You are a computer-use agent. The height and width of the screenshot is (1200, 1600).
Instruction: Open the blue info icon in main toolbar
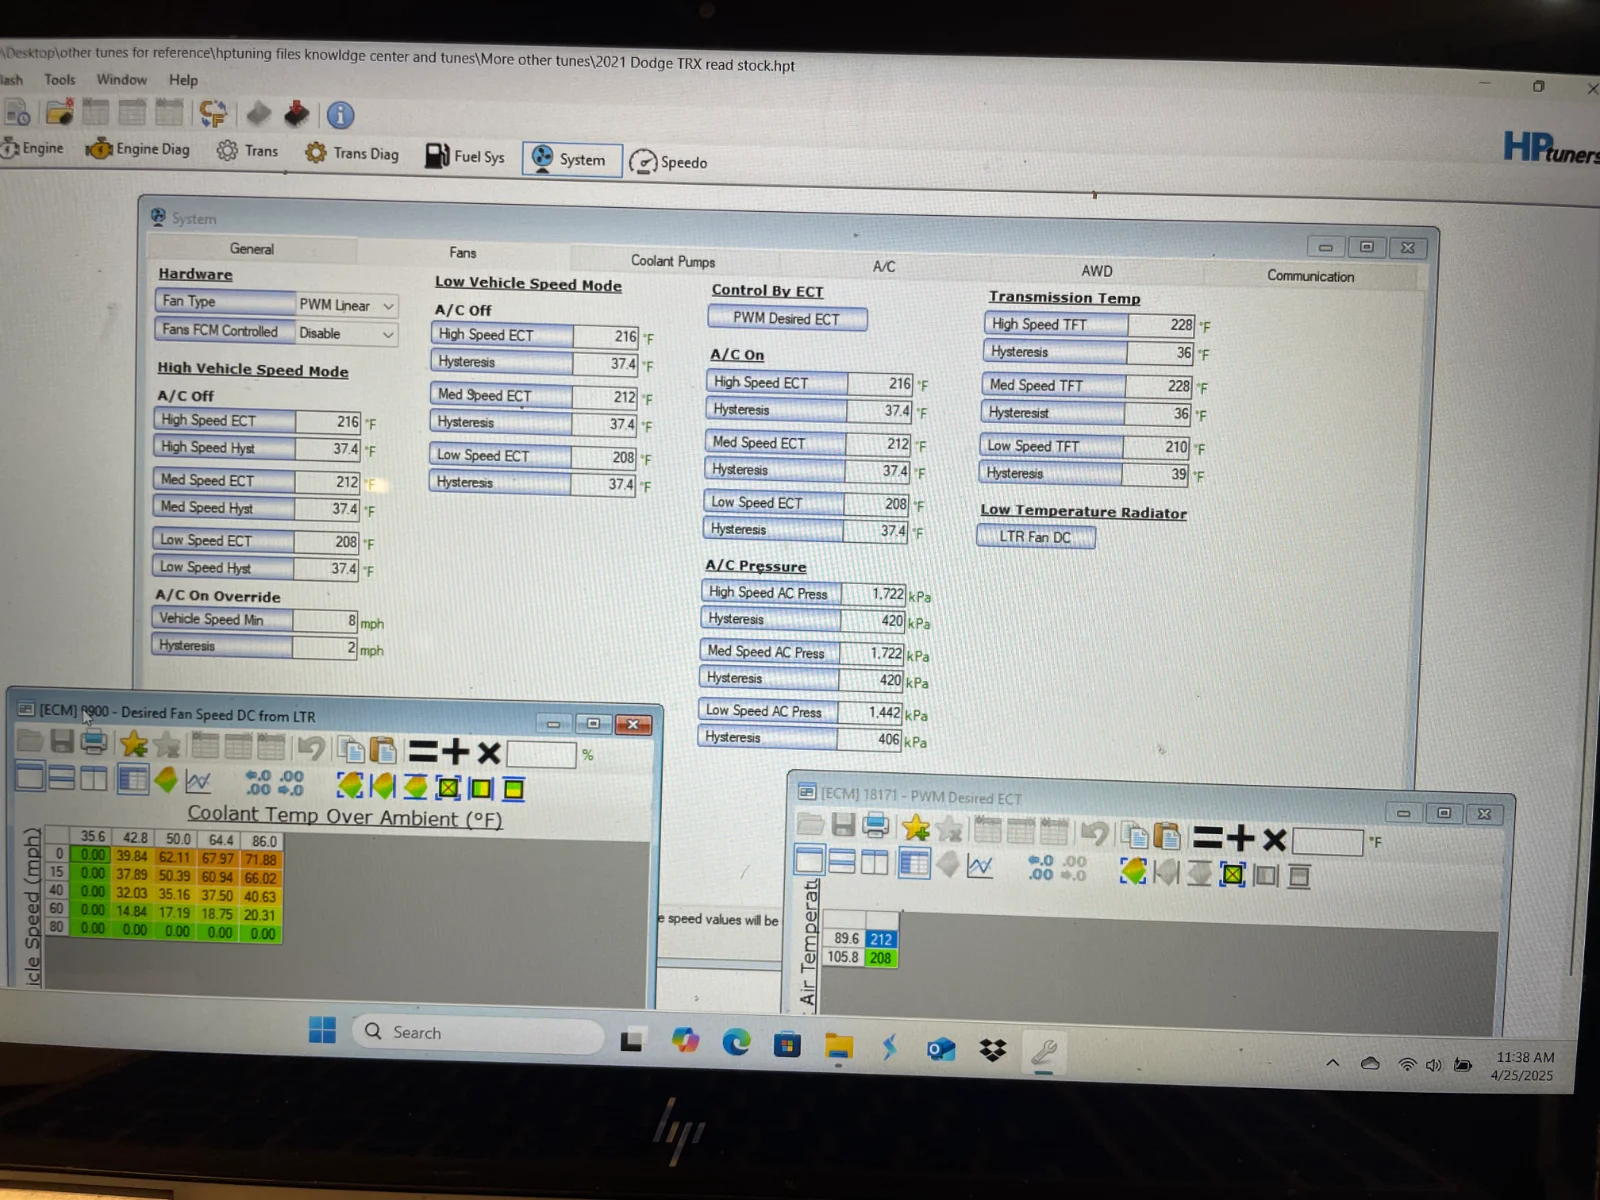pyautogui.click(x=340, y=115)
